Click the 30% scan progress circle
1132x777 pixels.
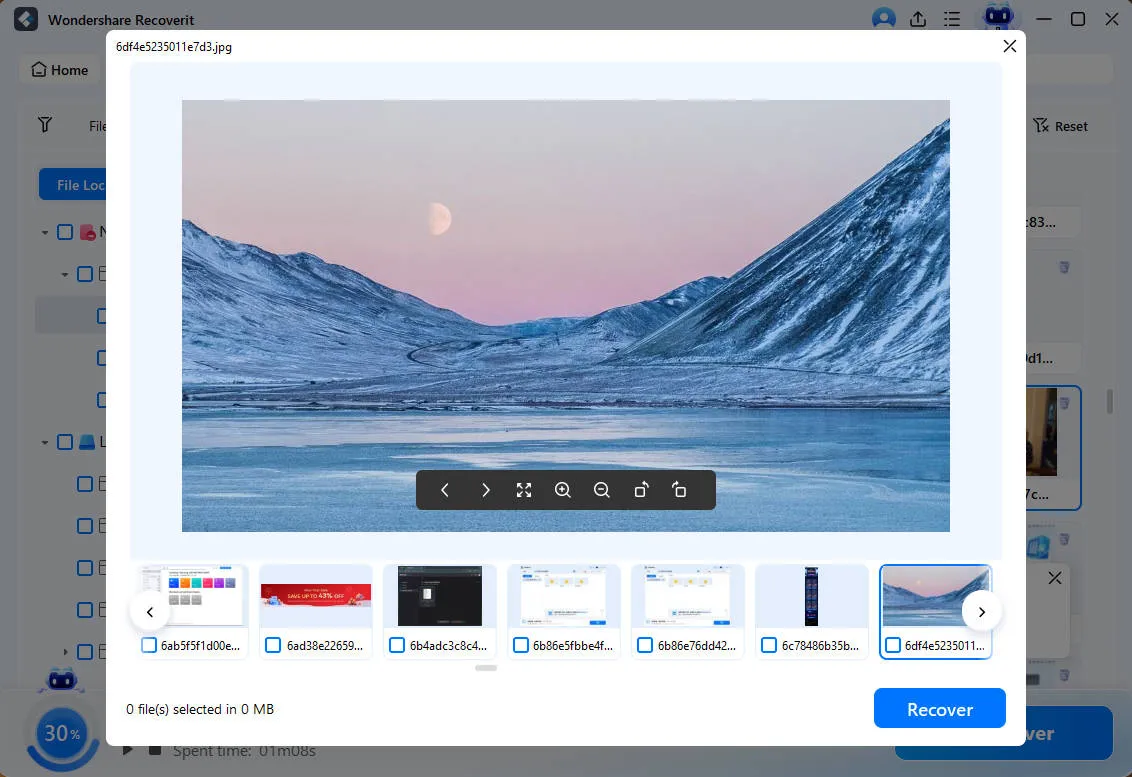[62, 733]
